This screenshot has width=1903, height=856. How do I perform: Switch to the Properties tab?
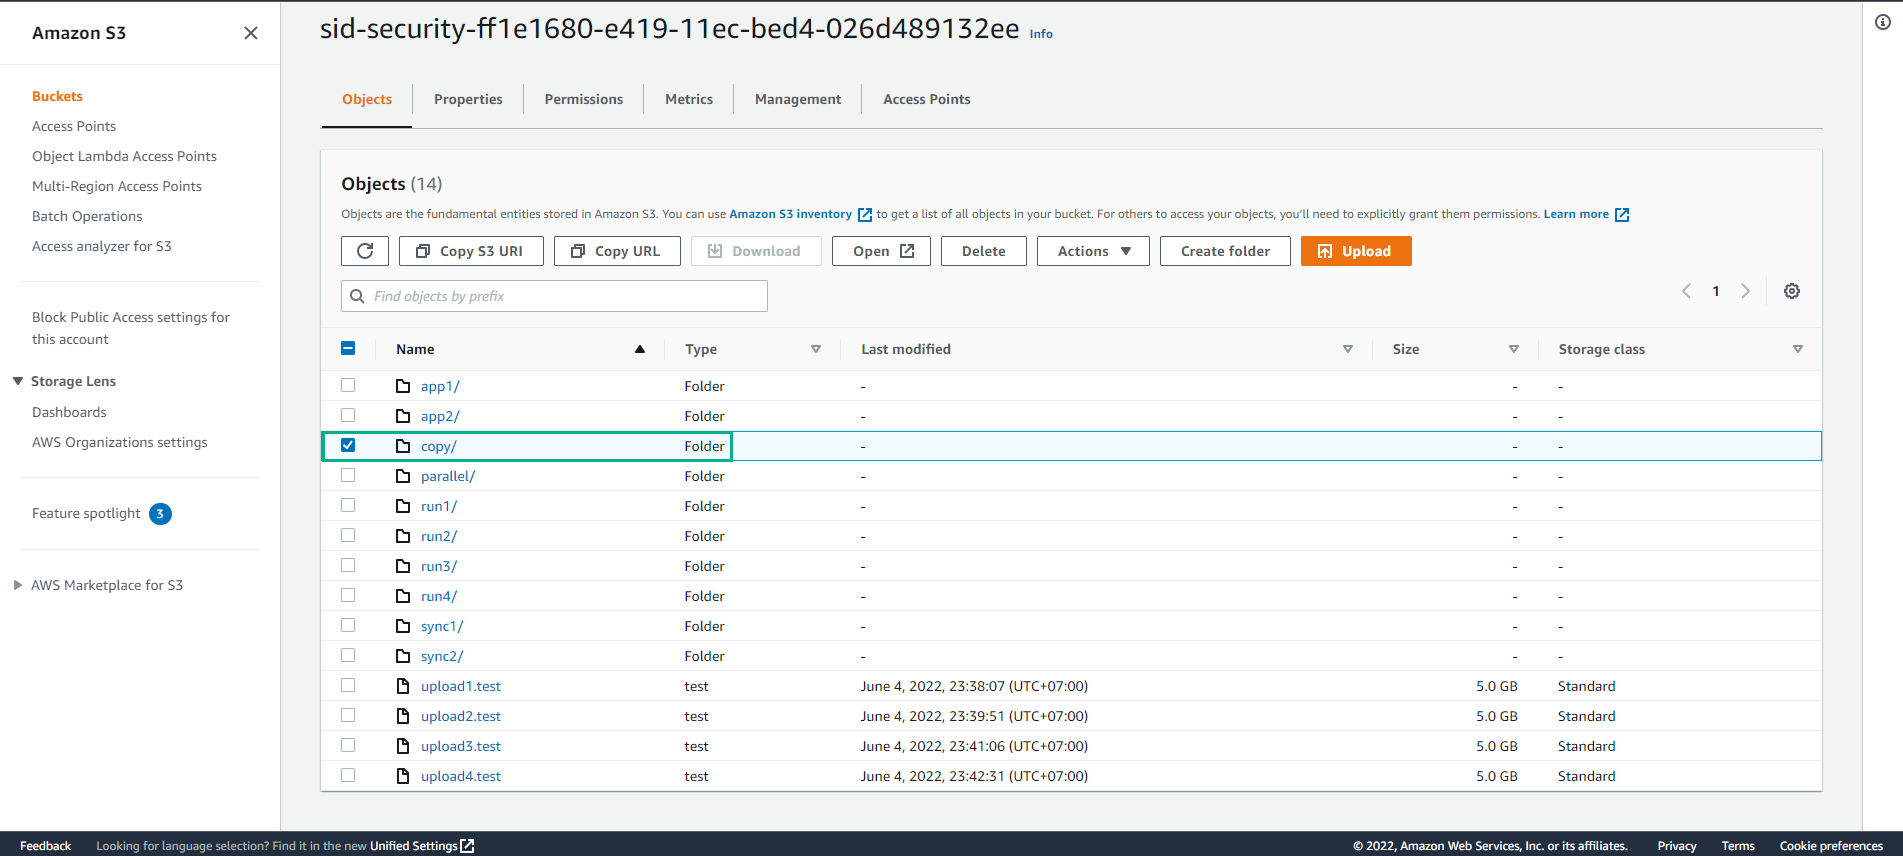pos(468,99)
